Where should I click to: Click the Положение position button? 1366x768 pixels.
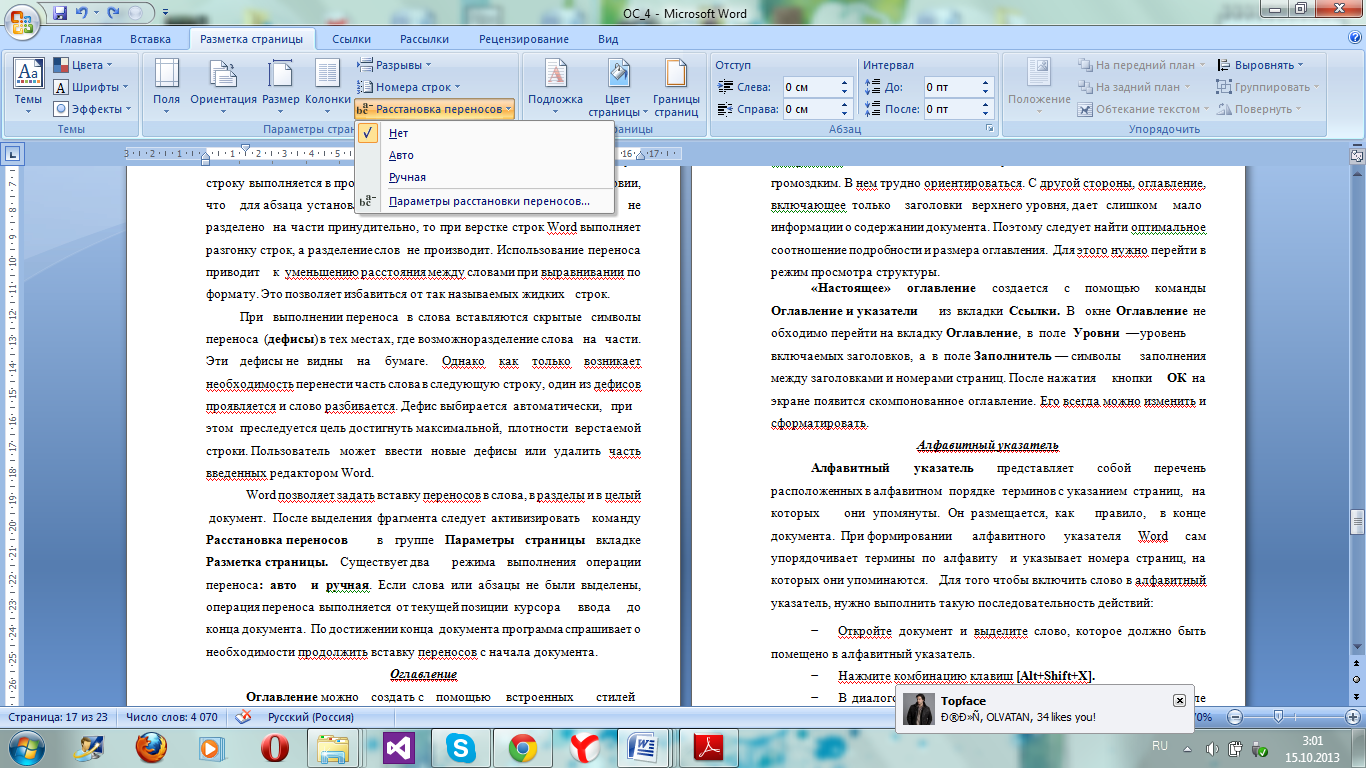point(1039,85)
